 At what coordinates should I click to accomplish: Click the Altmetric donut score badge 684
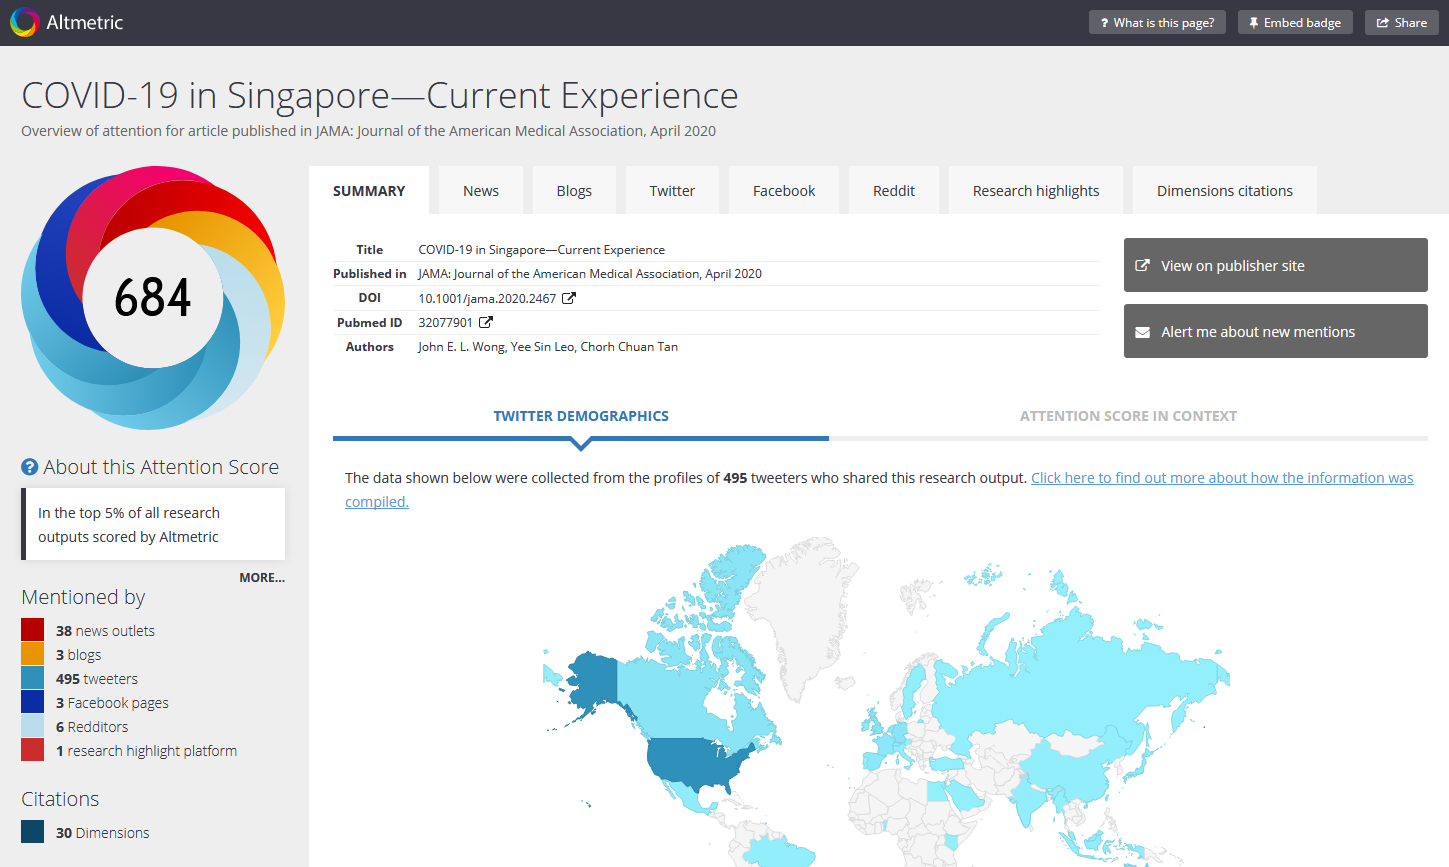coord(153,297)
